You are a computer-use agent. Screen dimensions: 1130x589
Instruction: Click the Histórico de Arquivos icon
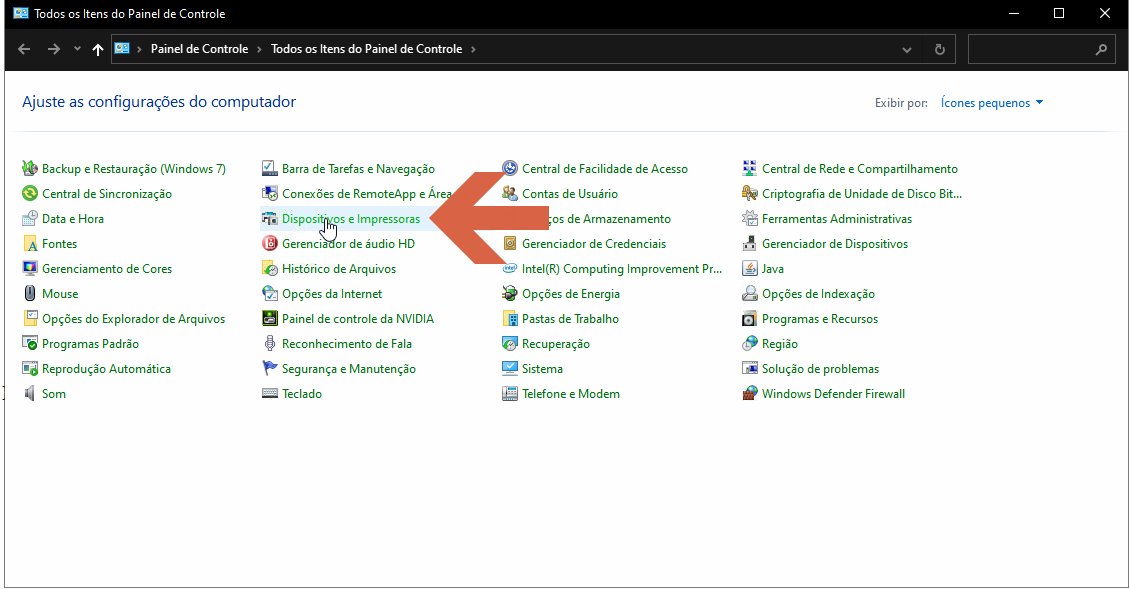[x=270, y=268]
